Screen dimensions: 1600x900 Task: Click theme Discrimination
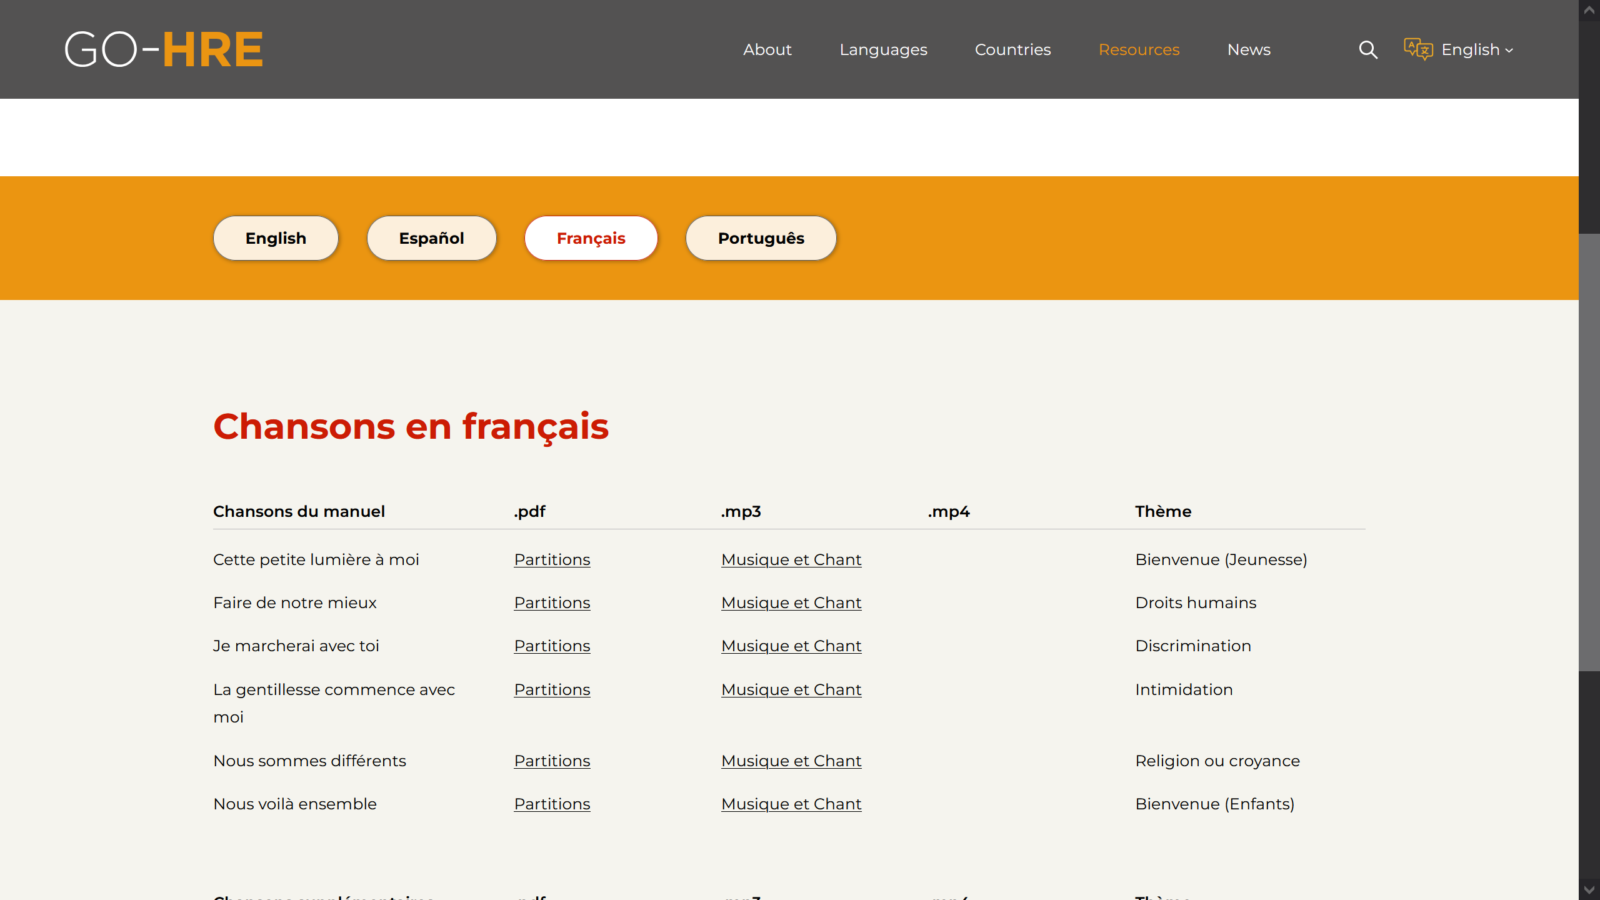[x=1193, y=646]
